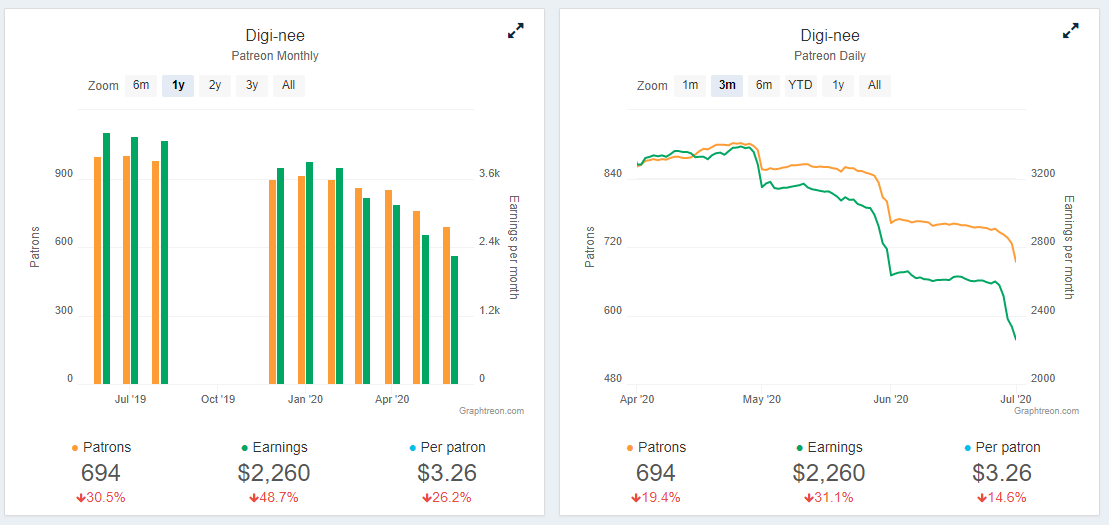Select 3m zoom on Patreon Daily chart
1109x525 pixels.
tap(727, 86)
